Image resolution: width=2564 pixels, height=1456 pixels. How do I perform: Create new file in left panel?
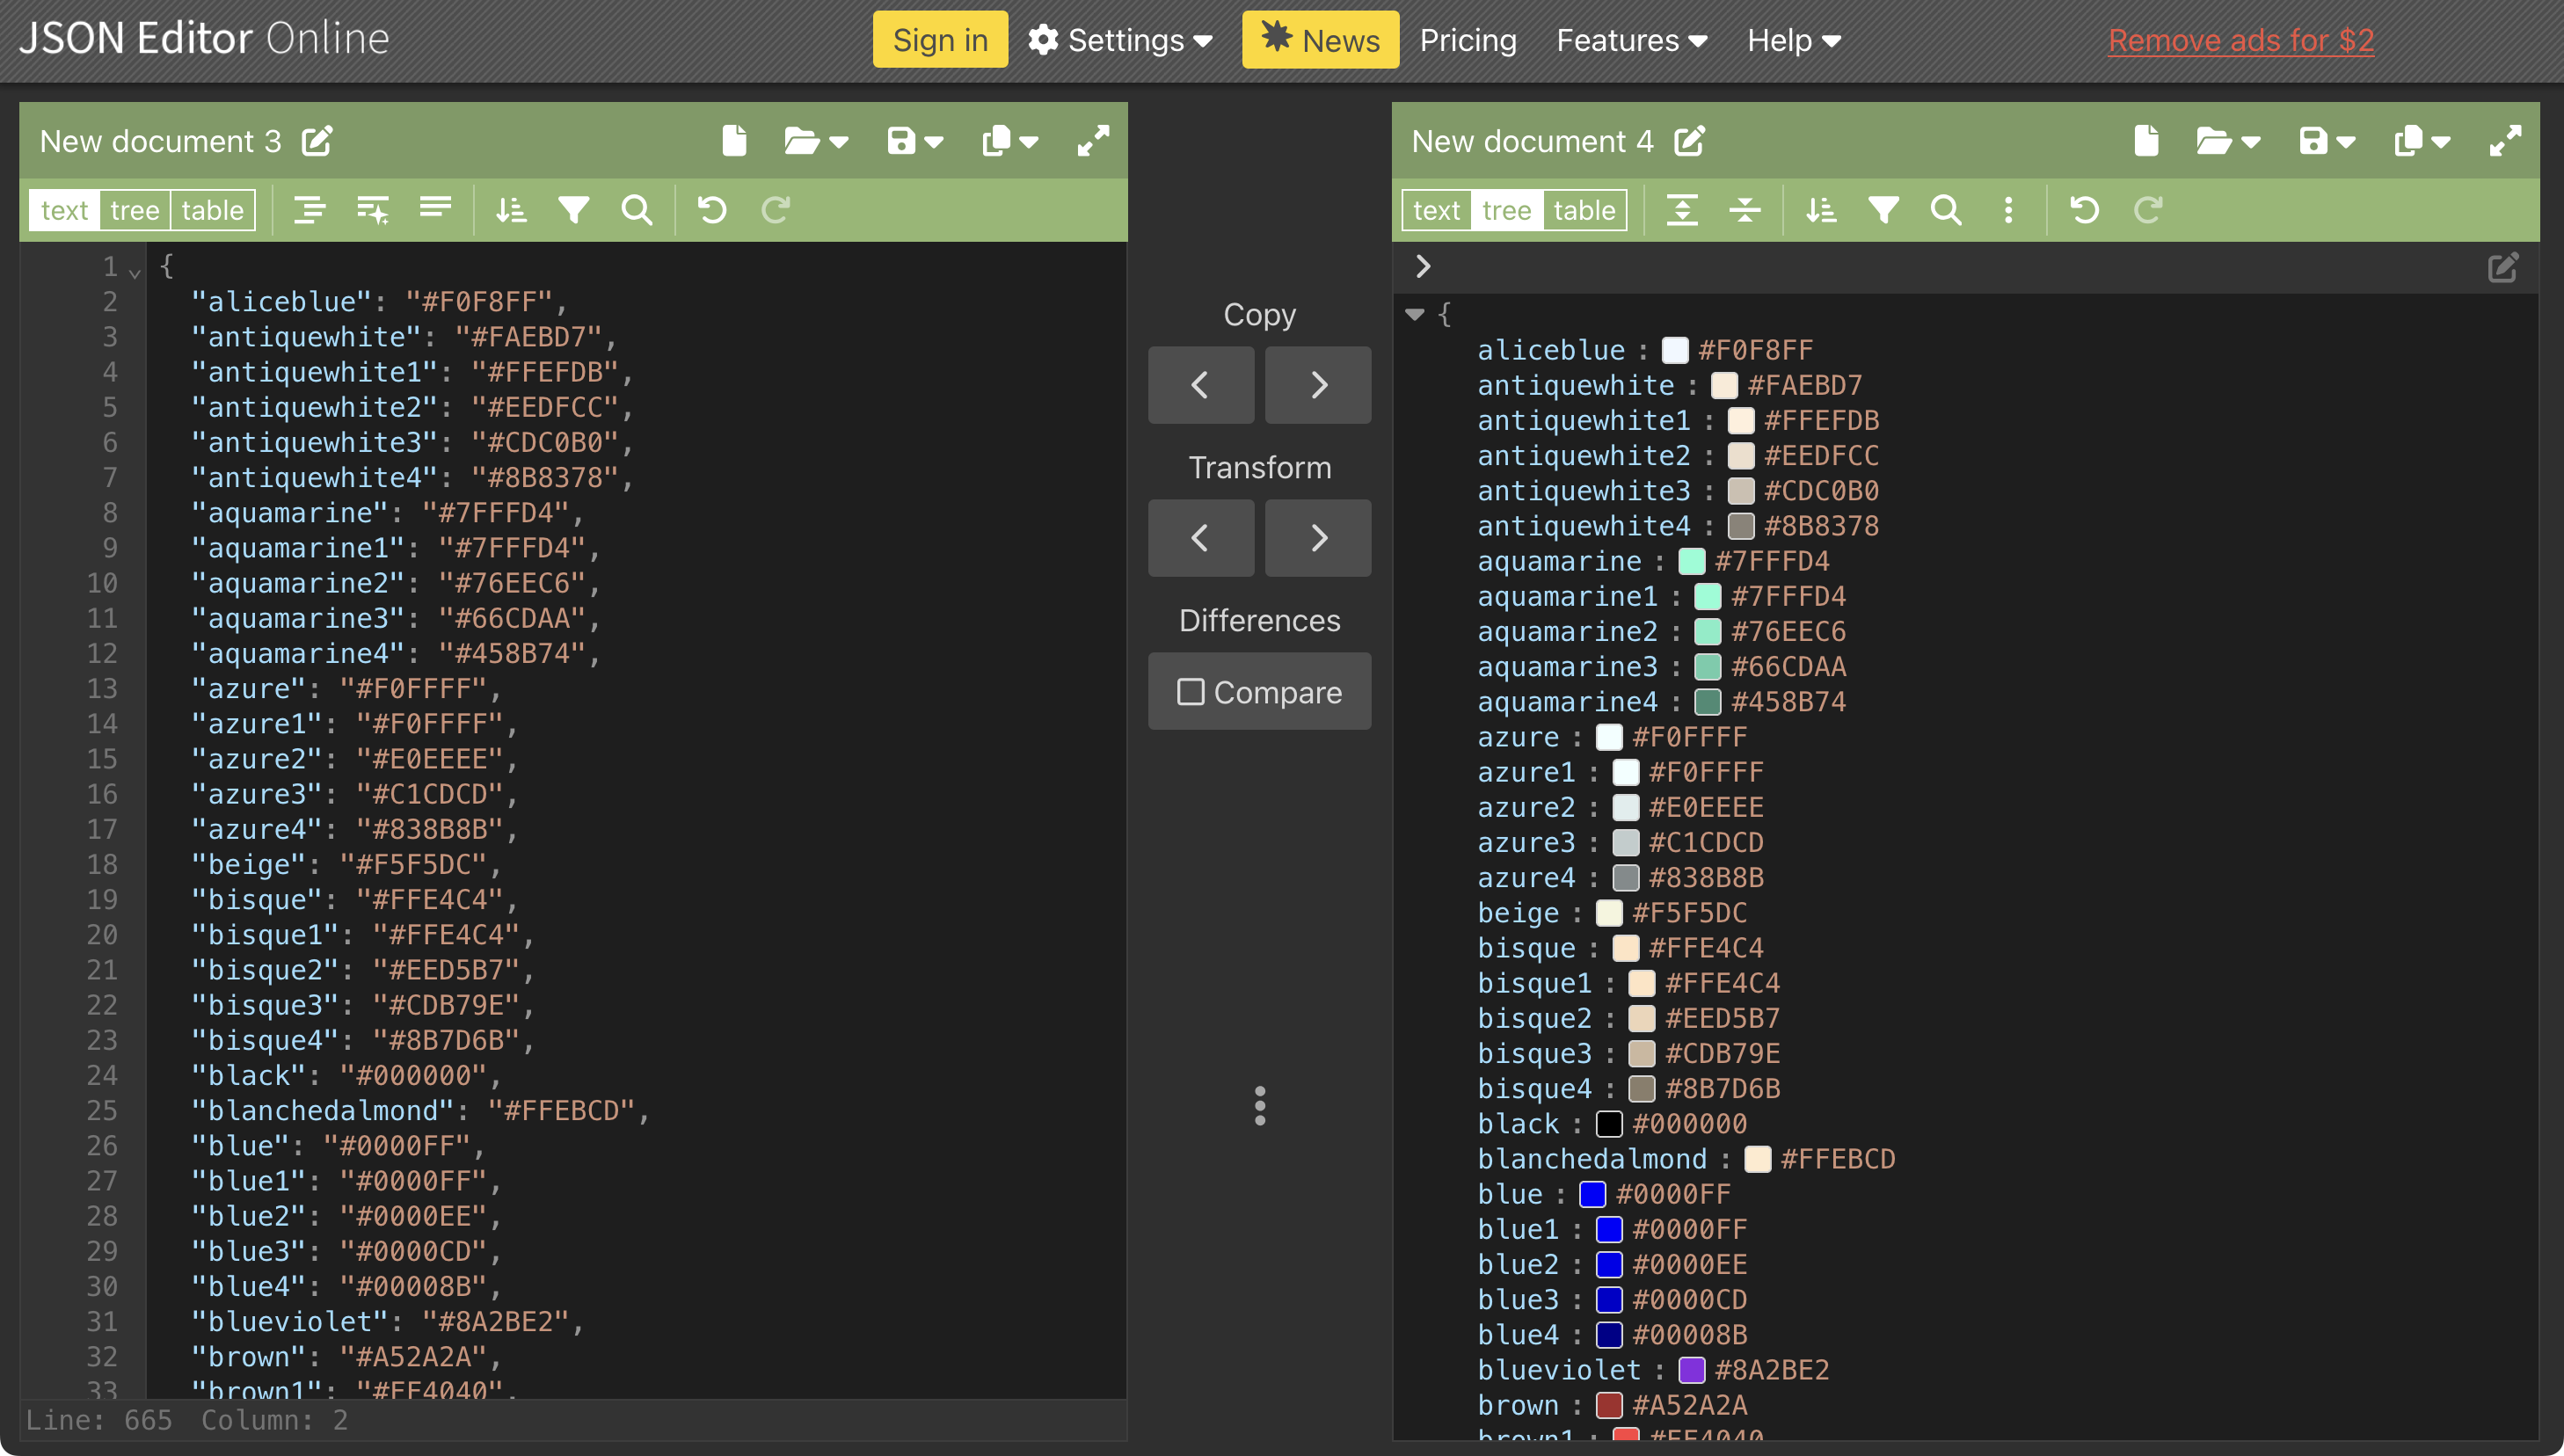coord(734,141)
